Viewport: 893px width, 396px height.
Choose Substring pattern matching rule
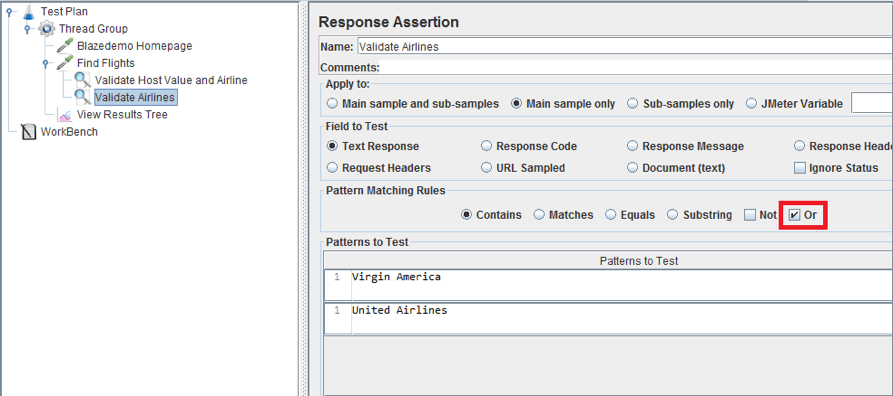tap(673, 215)
